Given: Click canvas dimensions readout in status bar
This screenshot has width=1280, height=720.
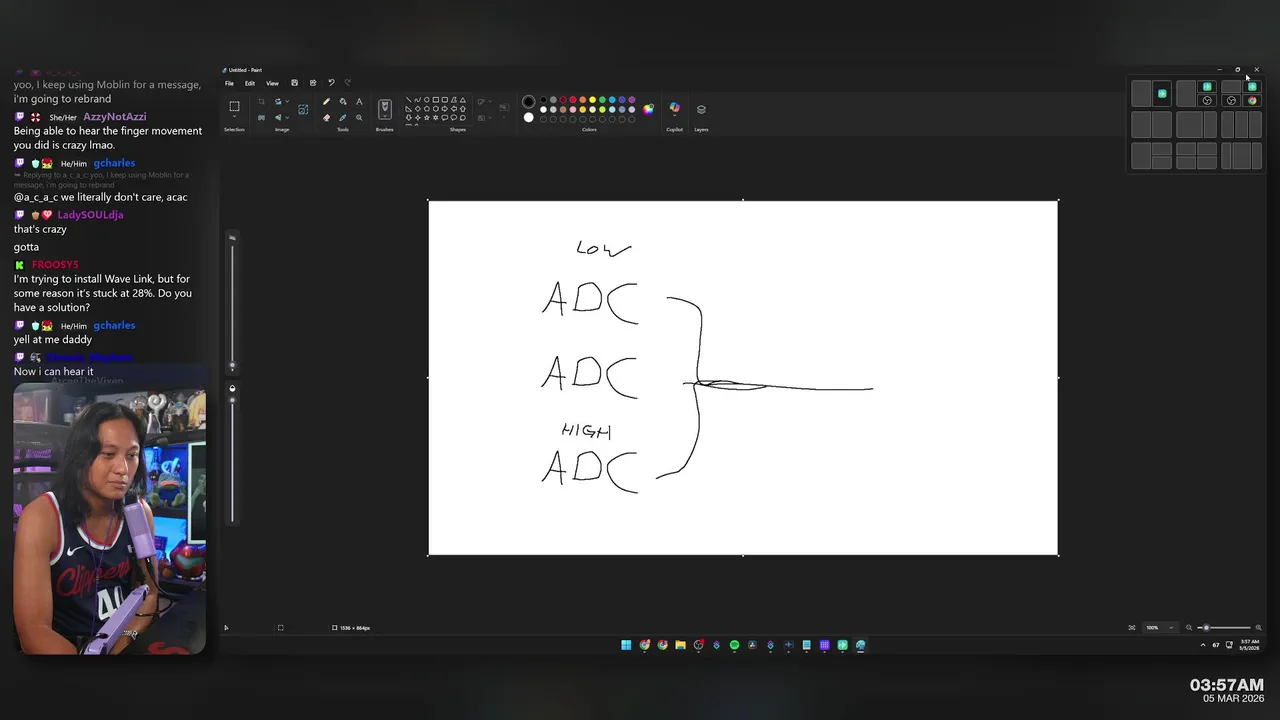Looking at the screenshot, I should click(351, 628).
